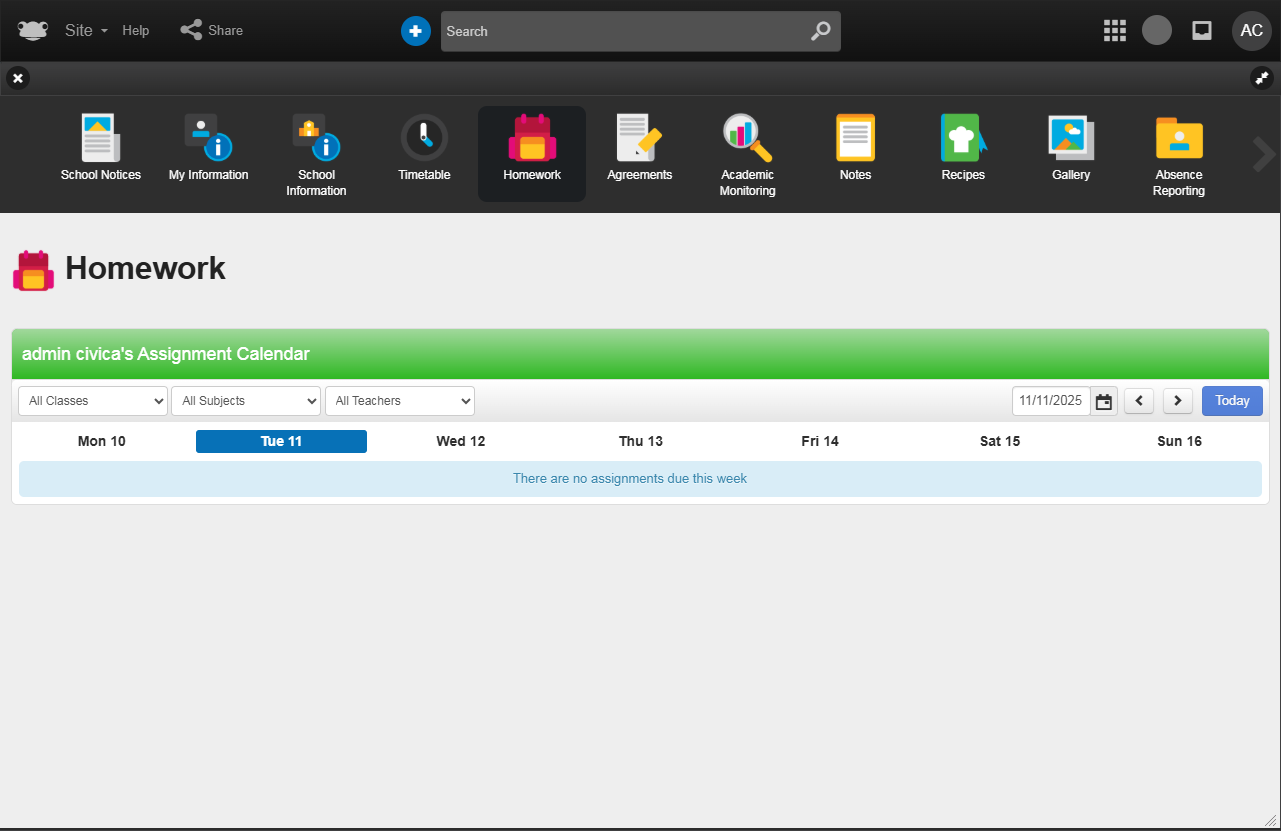Expand the All Teachers dropdown
1281x831 pixels.
click(x=400, y=401)
